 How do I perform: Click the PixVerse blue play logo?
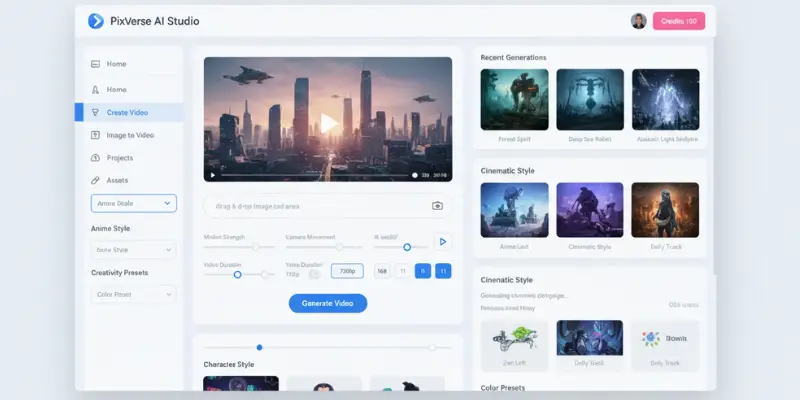(95, 21)
